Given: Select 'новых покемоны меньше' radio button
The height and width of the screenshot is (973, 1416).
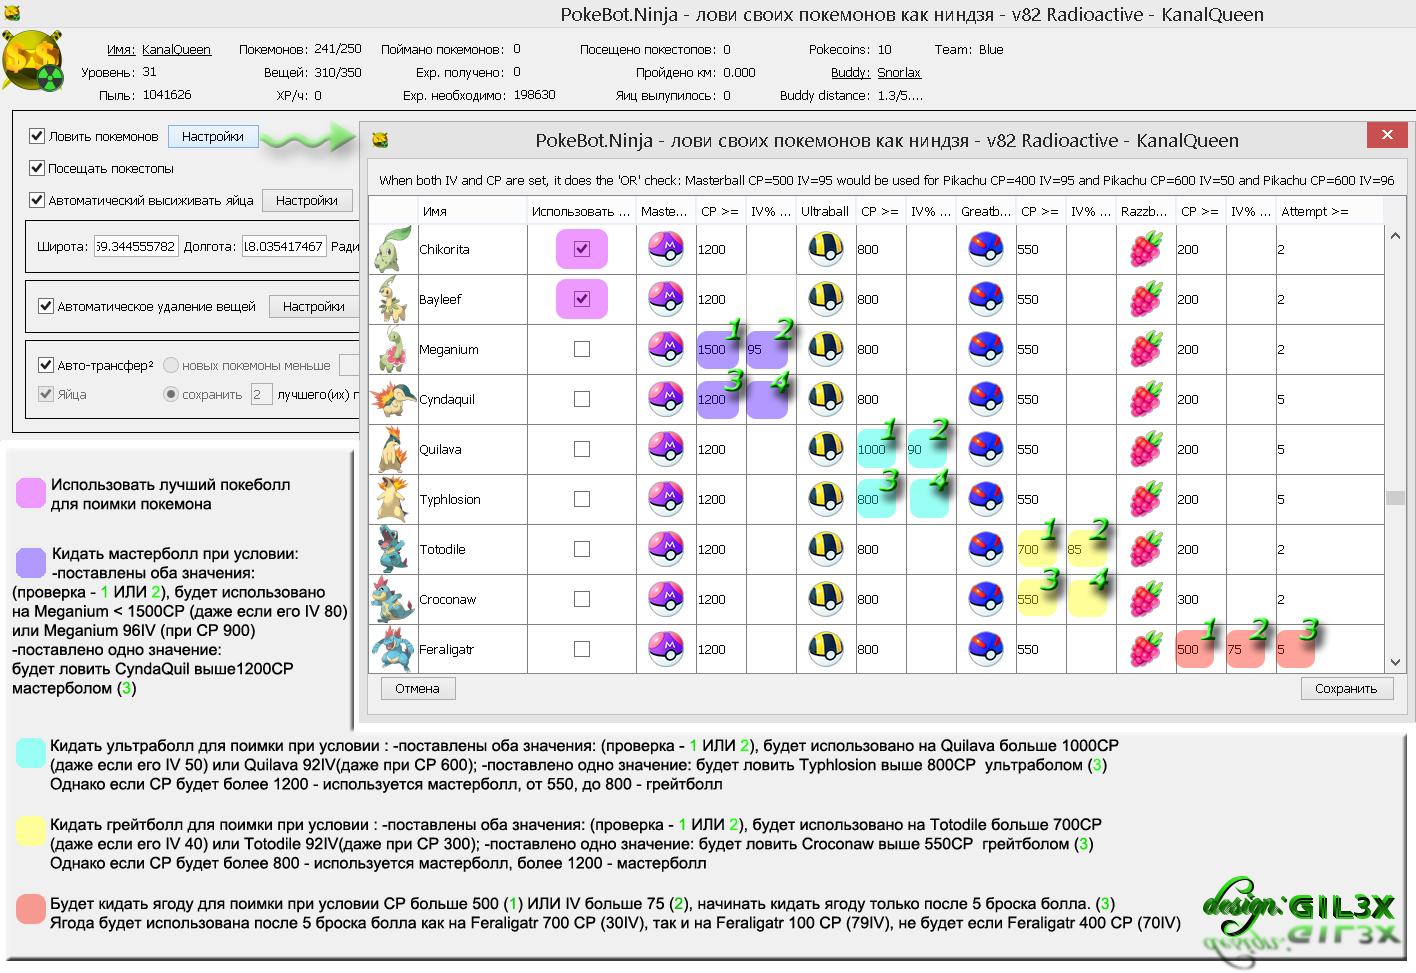Looking at the screenshot, I should coord(171,365).
